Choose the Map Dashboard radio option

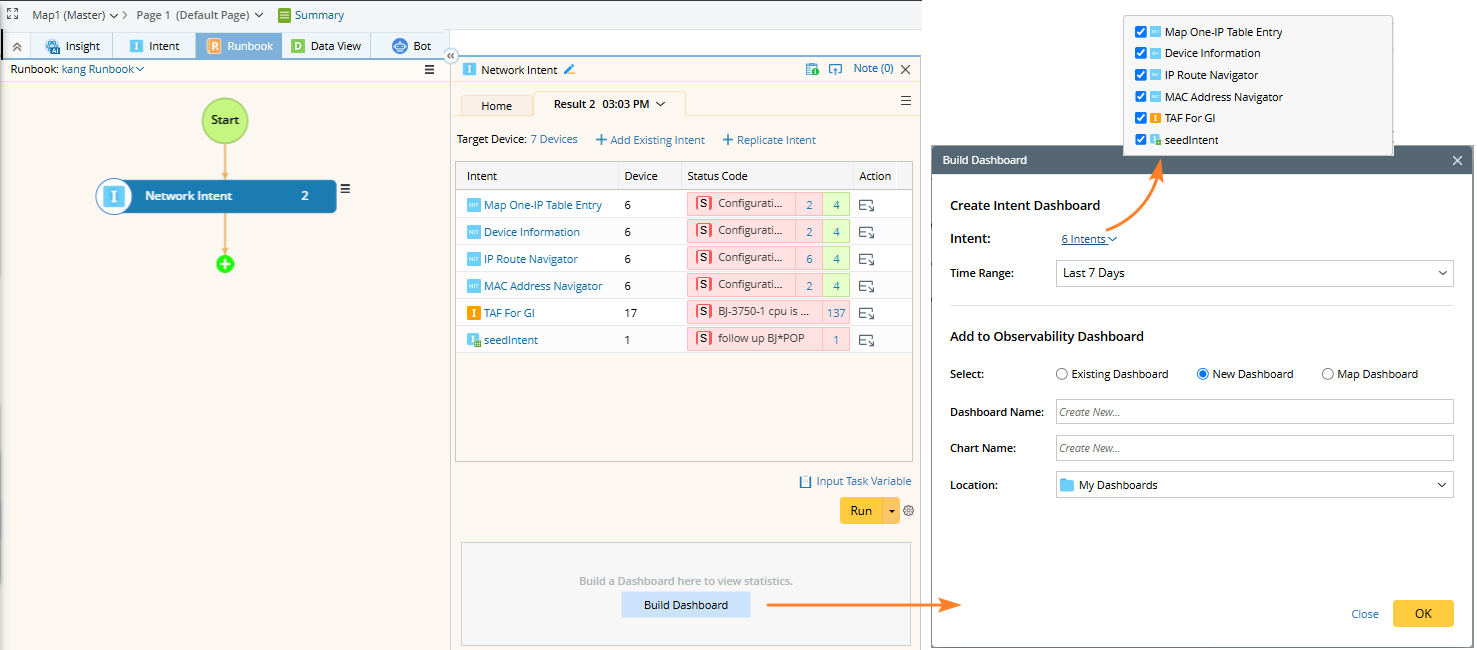coord(1328,374)
